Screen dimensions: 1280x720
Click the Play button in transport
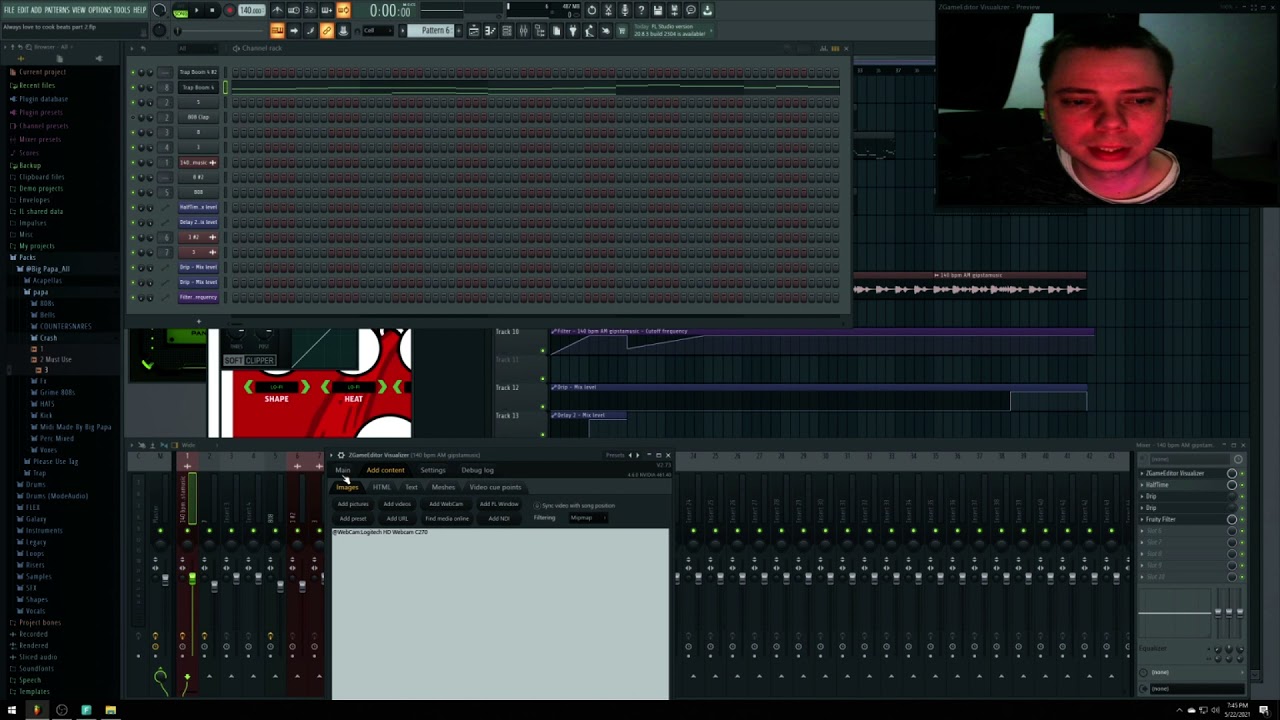tap(197, 10)
